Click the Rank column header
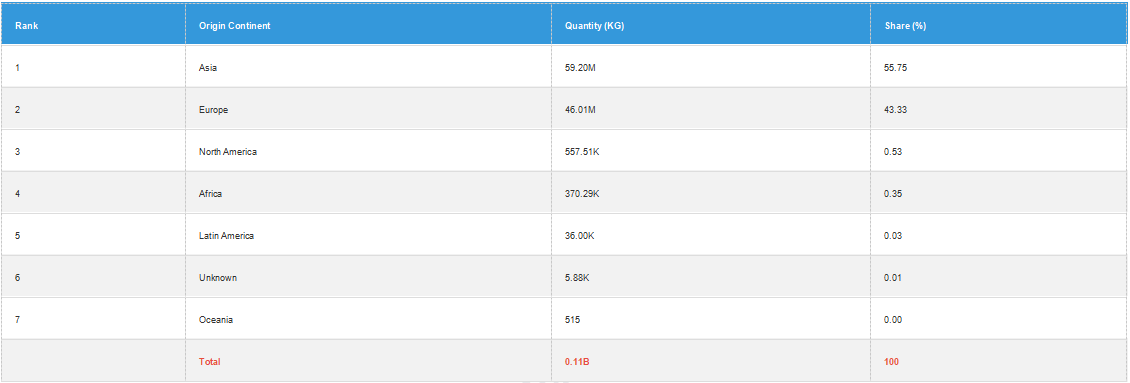Image resolution: width=1130 pixels, height=383 pixels. [x=93, y=25]
